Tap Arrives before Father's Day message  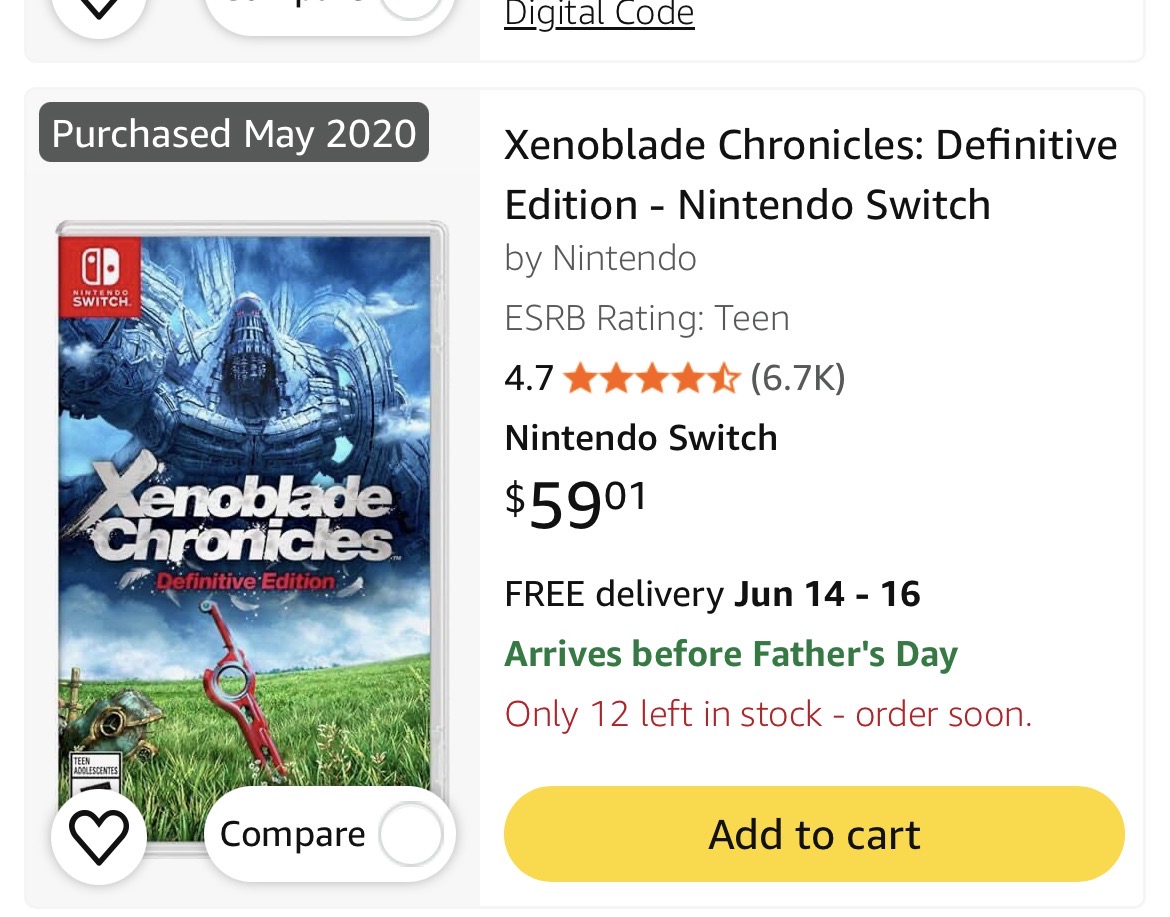pos(731,654)
